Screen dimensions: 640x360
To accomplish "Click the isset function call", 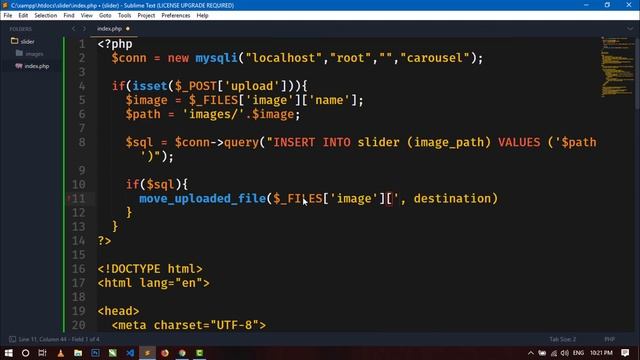I will (150, 86).
